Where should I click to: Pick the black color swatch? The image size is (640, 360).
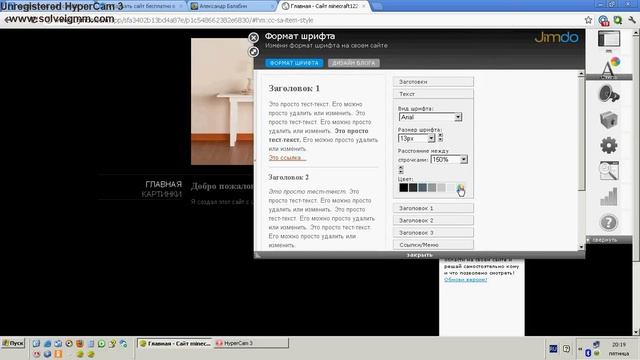(403, 187)
